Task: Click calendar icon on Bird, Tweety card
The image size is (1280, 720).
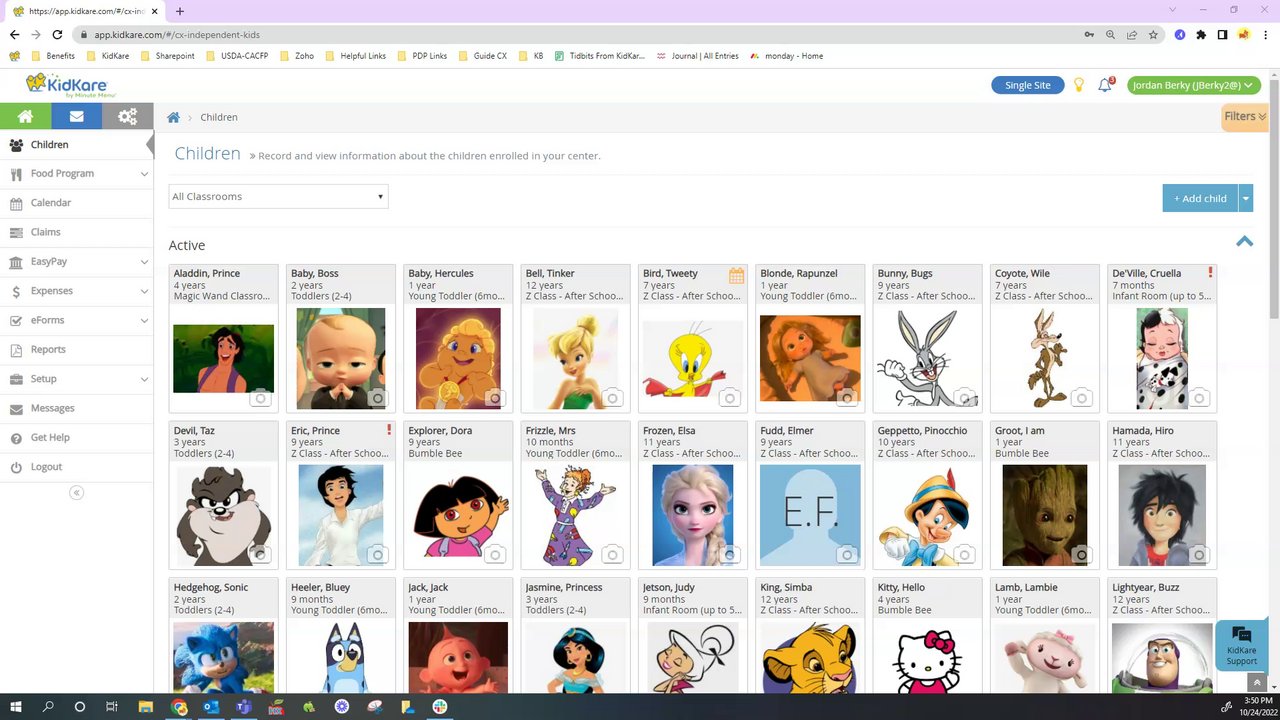Action: pyautogui.click(x=736, y=276)
